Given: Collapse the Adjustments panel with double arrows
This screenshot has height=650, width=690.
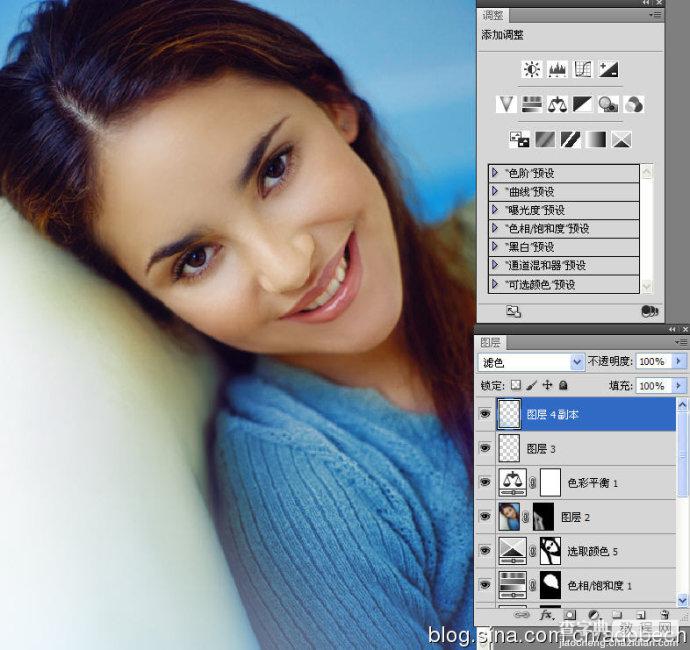Looking at the screenshot, I should coord(646,3).
